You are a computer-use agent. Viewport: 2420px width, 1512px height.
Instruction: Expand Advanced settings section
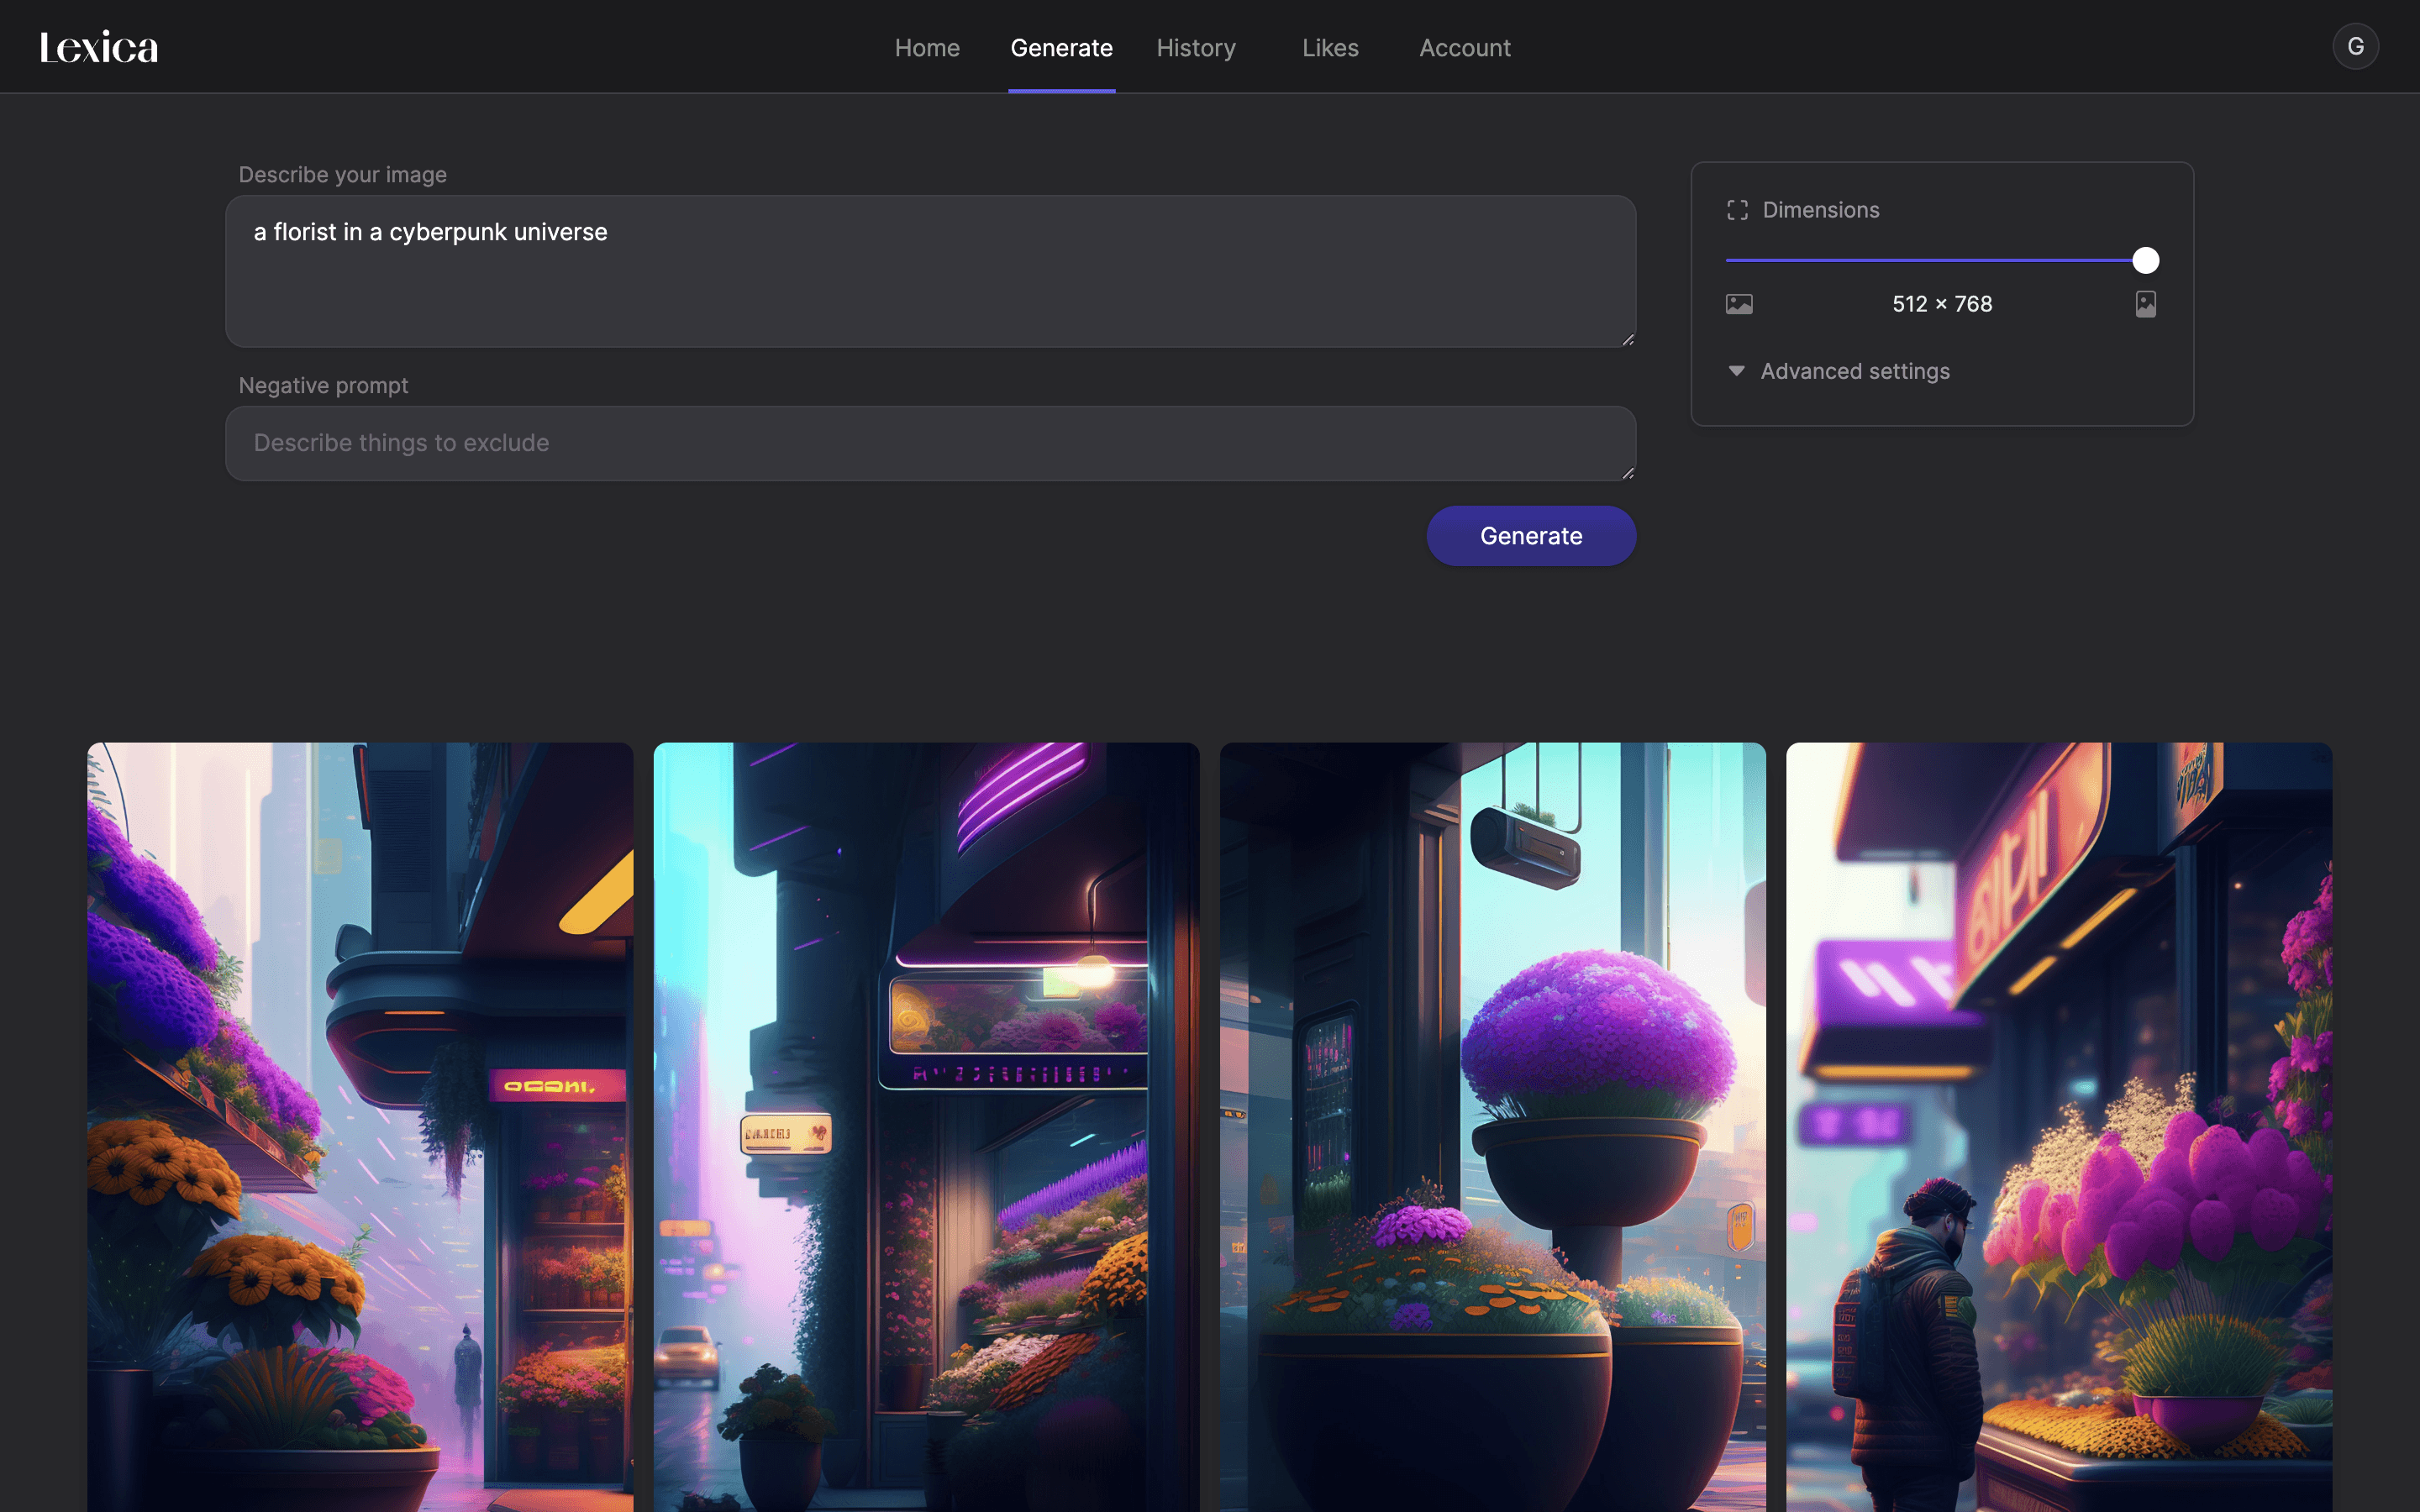[x=1854, y=371]
